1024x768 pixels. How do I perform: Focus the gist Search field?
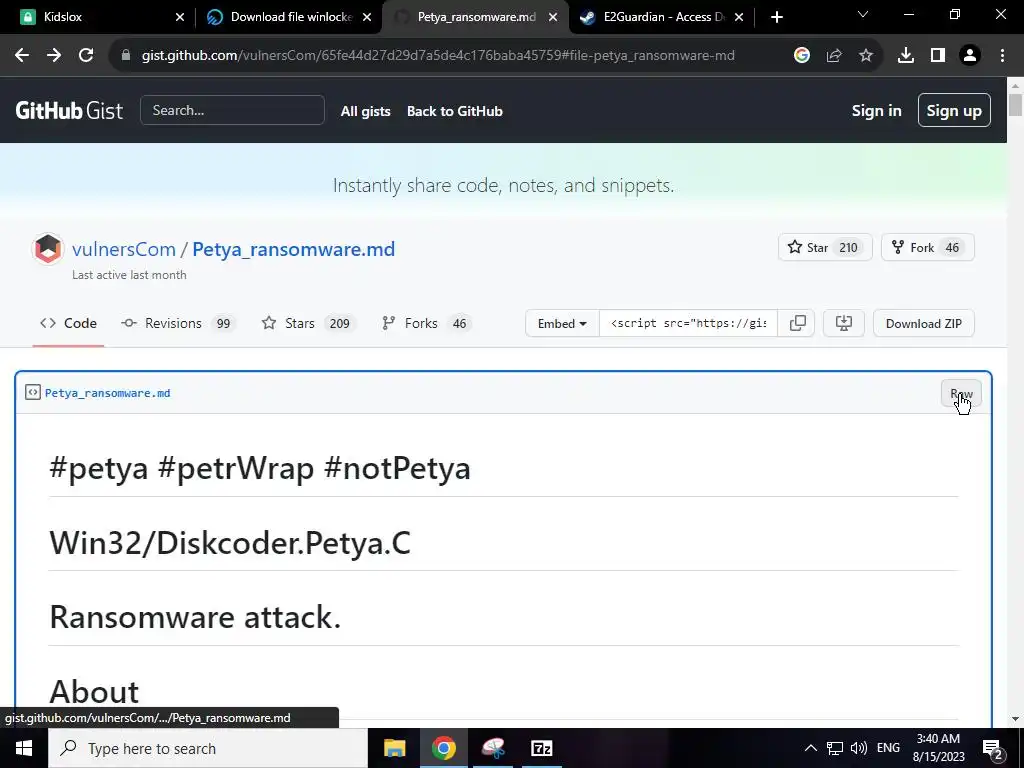(x=232, y=110)
